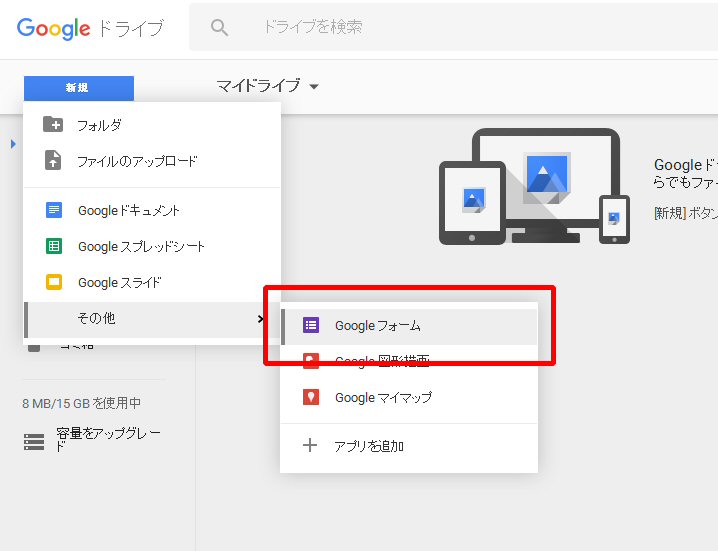
Task: Click the Google Sheets green icon
Action: 54,246
